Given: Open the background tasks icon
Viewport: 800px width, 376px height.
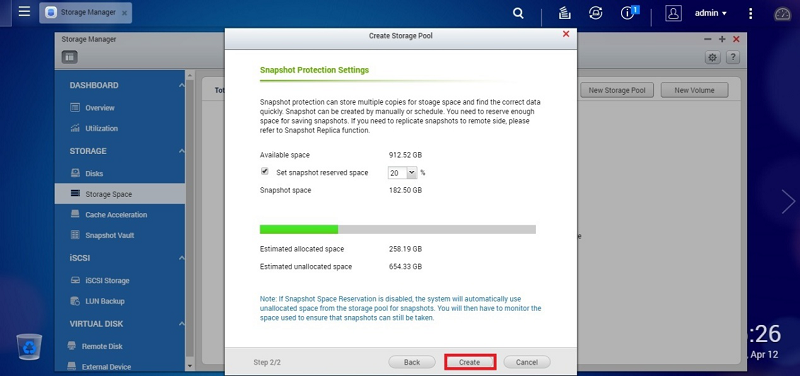Looking at the screenshot, I should 564,14.
